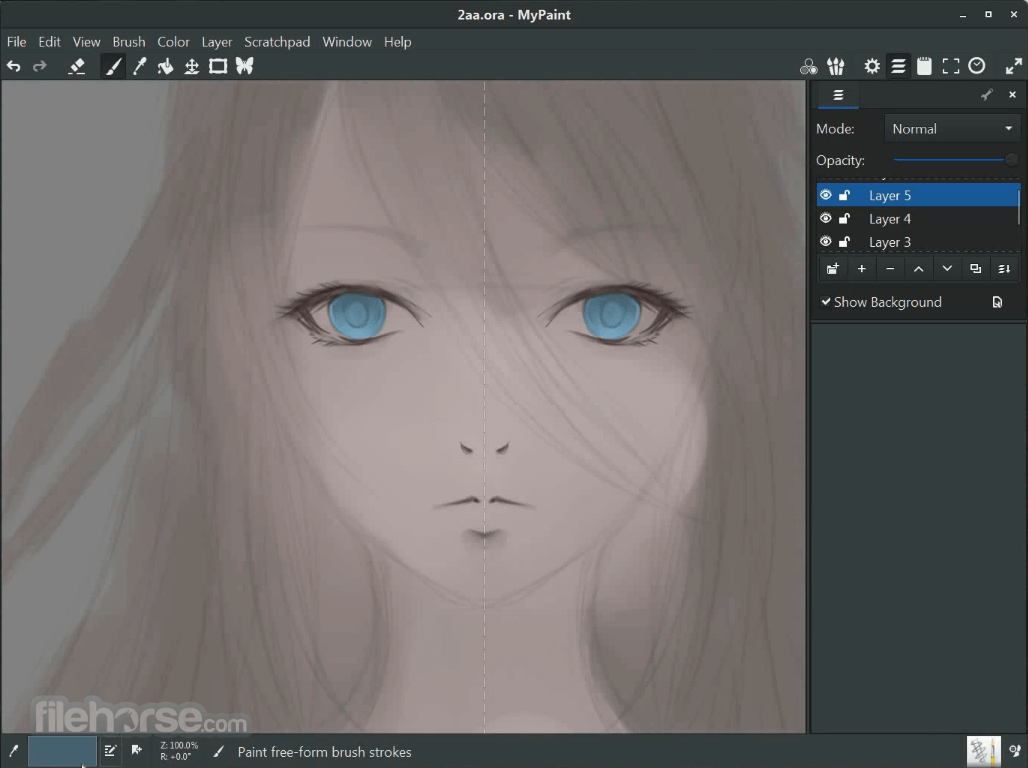
Task: Open the Help menu
Action: [397, 42]
